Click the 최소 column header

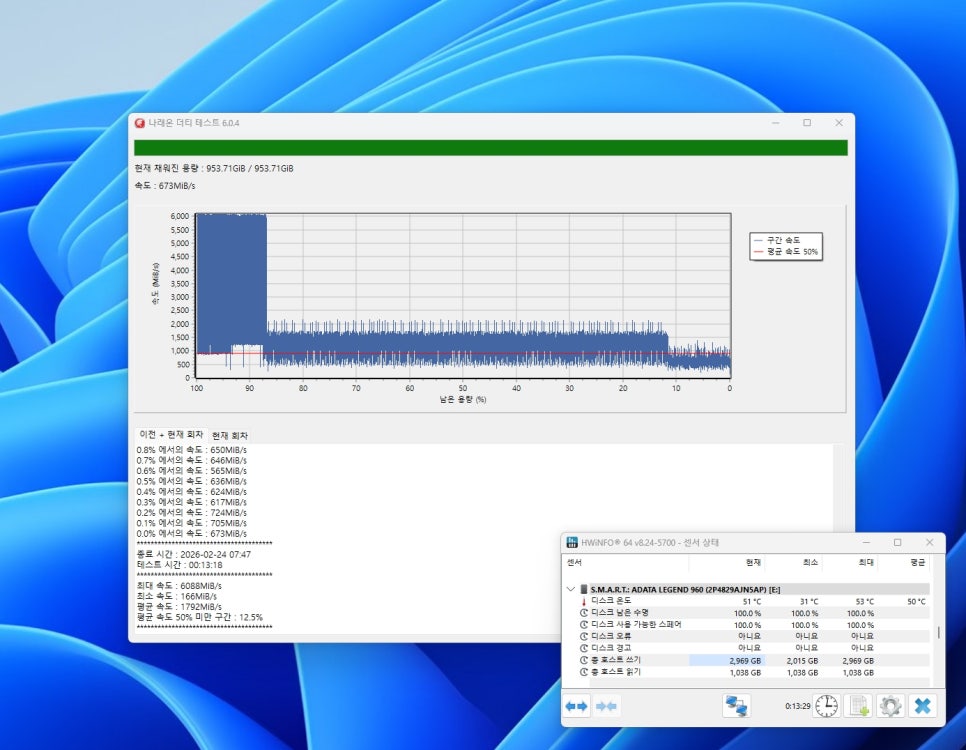[x=809, y=563]
